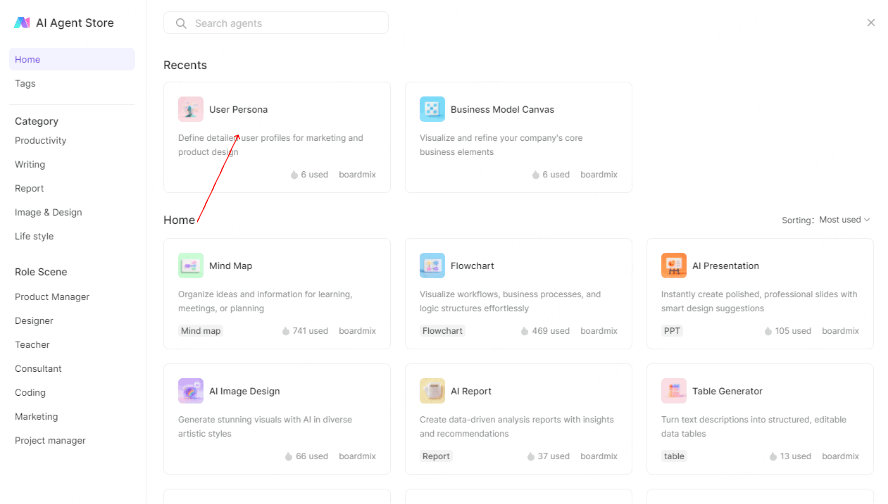Switch to the Tags tab

(x=25, y=84)
